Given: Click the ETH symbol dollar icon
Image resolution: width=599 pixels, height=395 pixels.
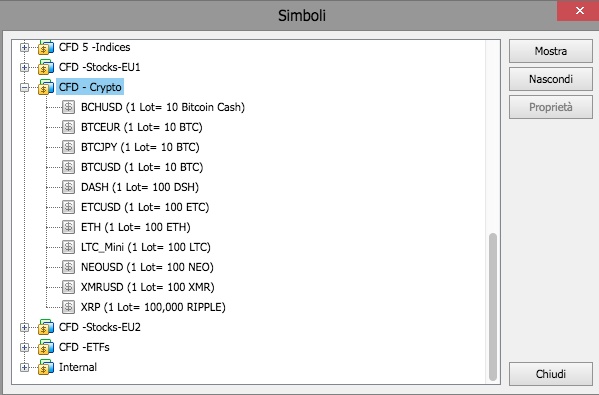Looking at the screenshot, I should [x=68, y=227].
